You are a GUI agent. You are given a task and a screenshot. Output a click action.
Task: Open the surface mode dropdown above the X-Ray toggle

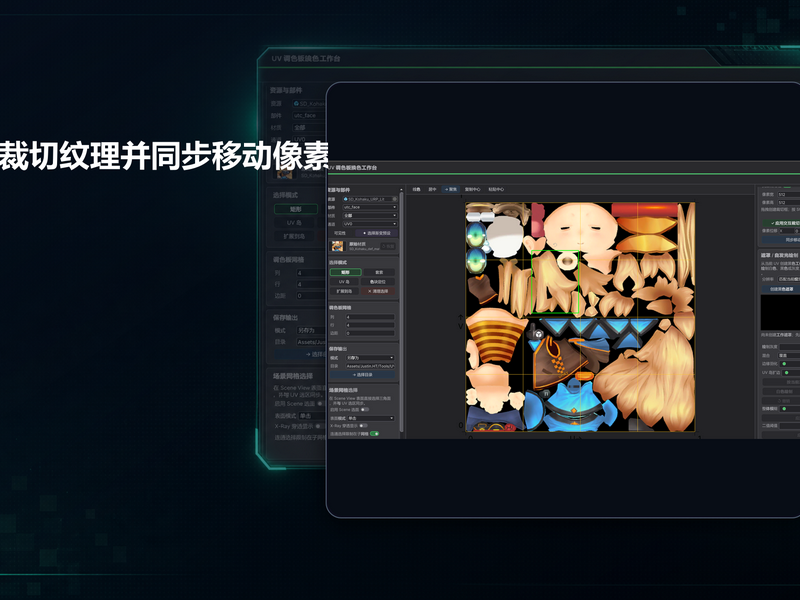tap(371, 418)
